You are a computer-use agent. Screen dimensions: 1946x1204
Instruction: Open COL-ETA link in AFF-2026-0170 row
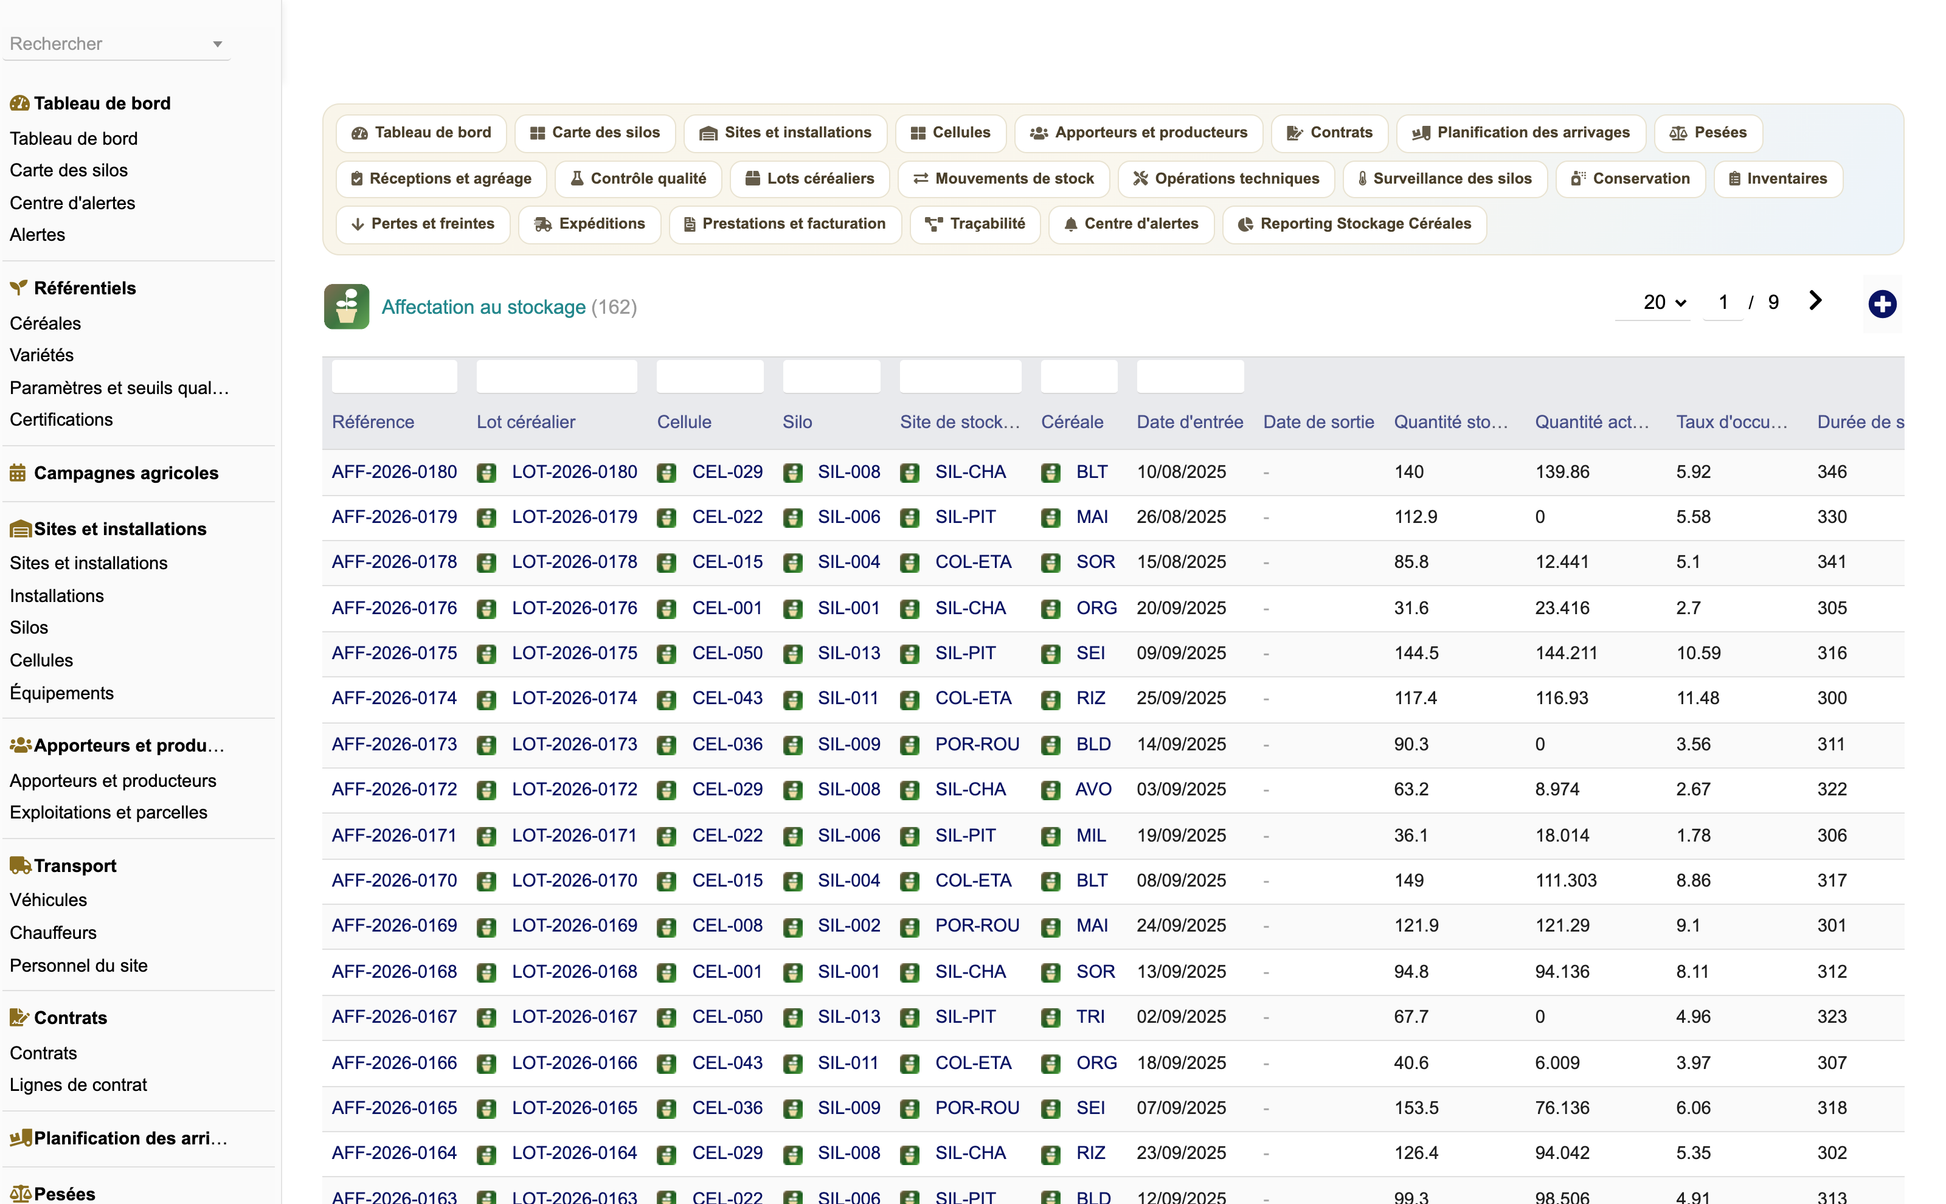pos(973,880)
